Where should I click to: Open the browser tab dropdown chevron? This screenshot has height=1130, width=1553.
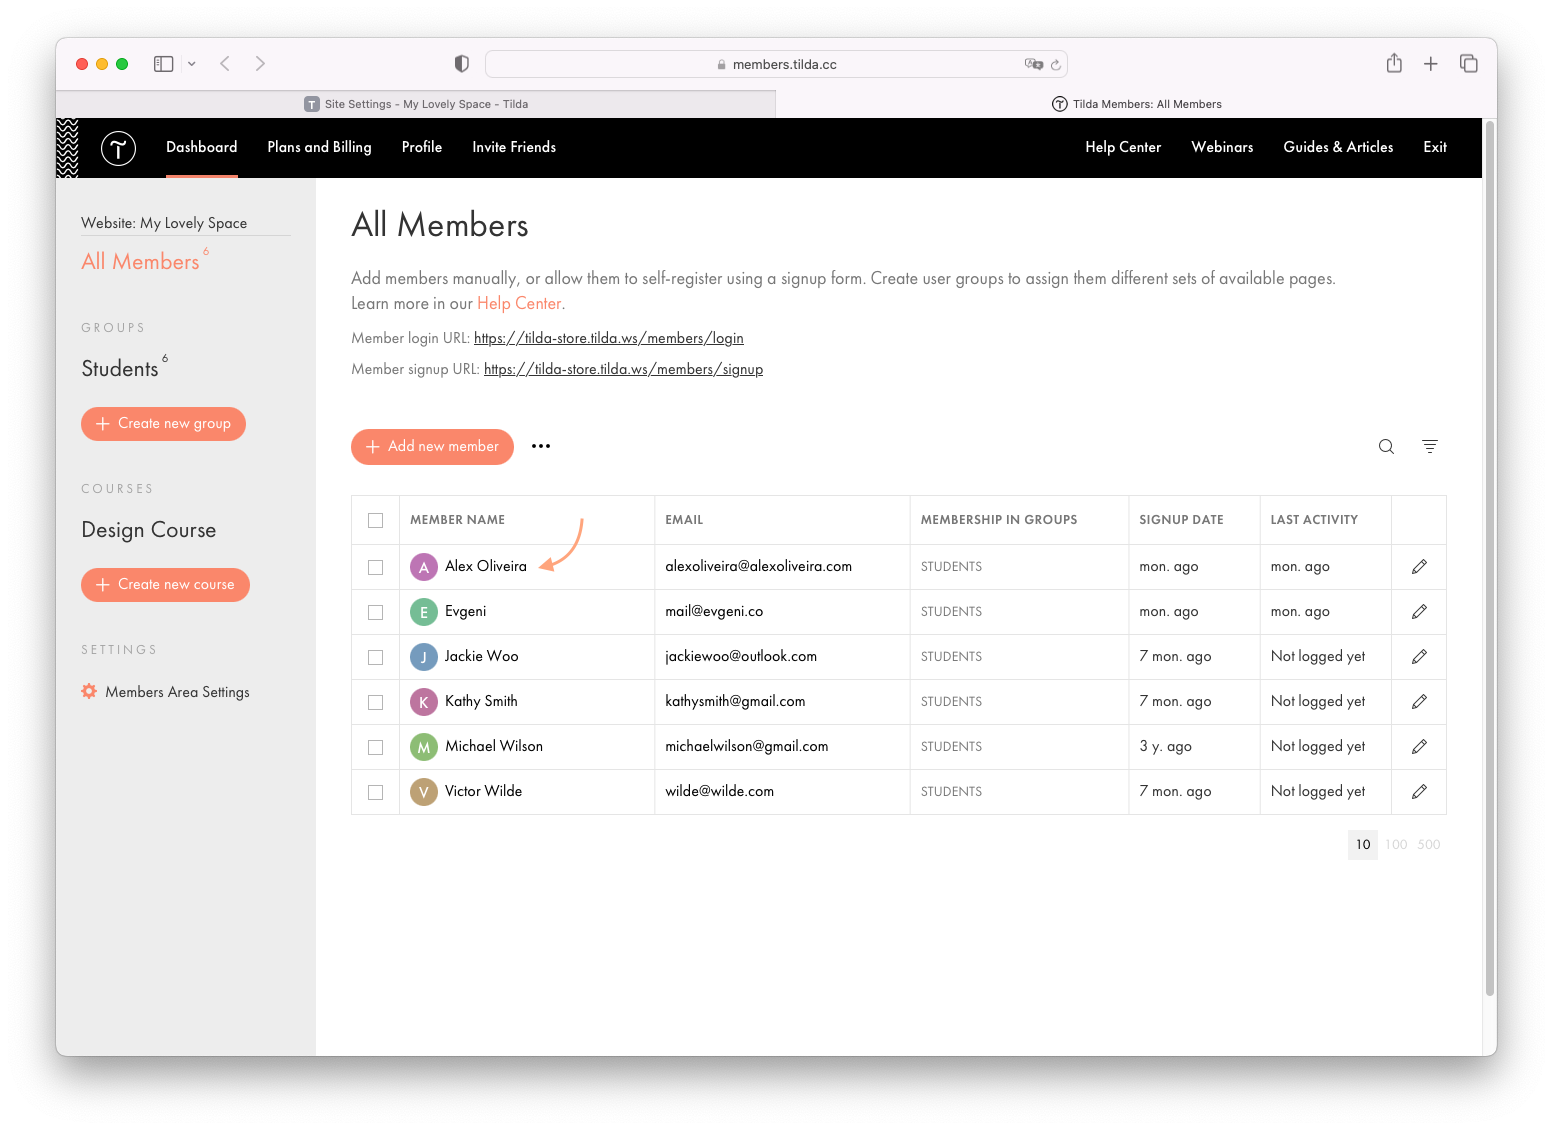pos(192,63)
